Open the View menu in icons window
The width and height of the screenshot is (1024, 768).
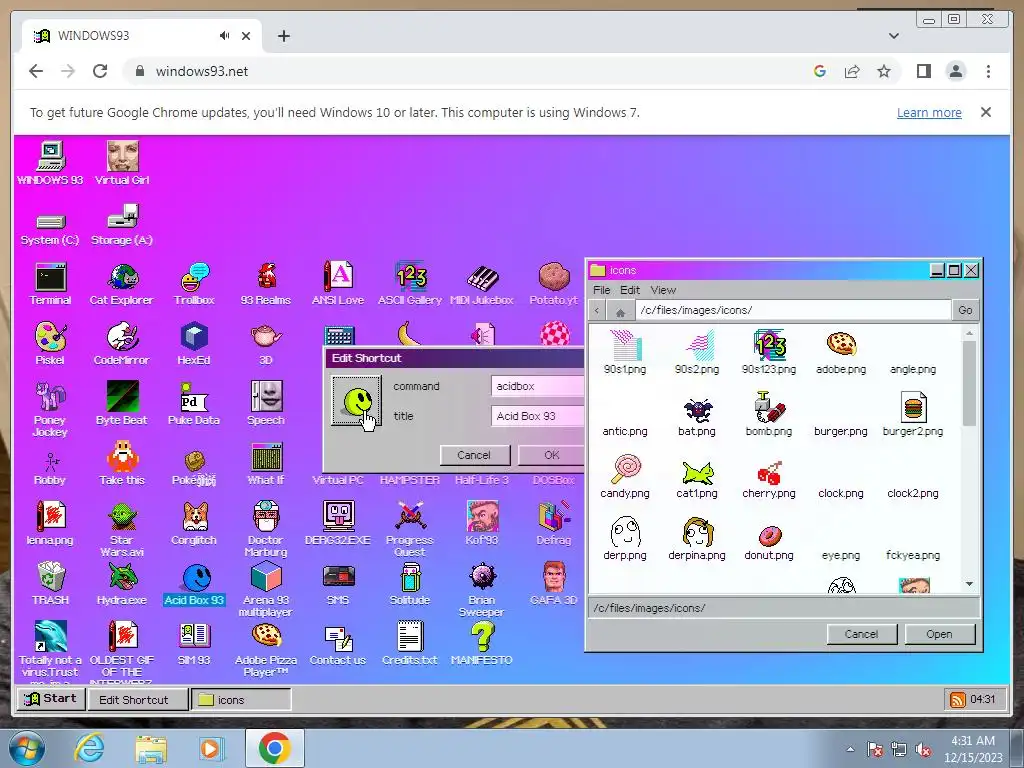pos(663,290)
